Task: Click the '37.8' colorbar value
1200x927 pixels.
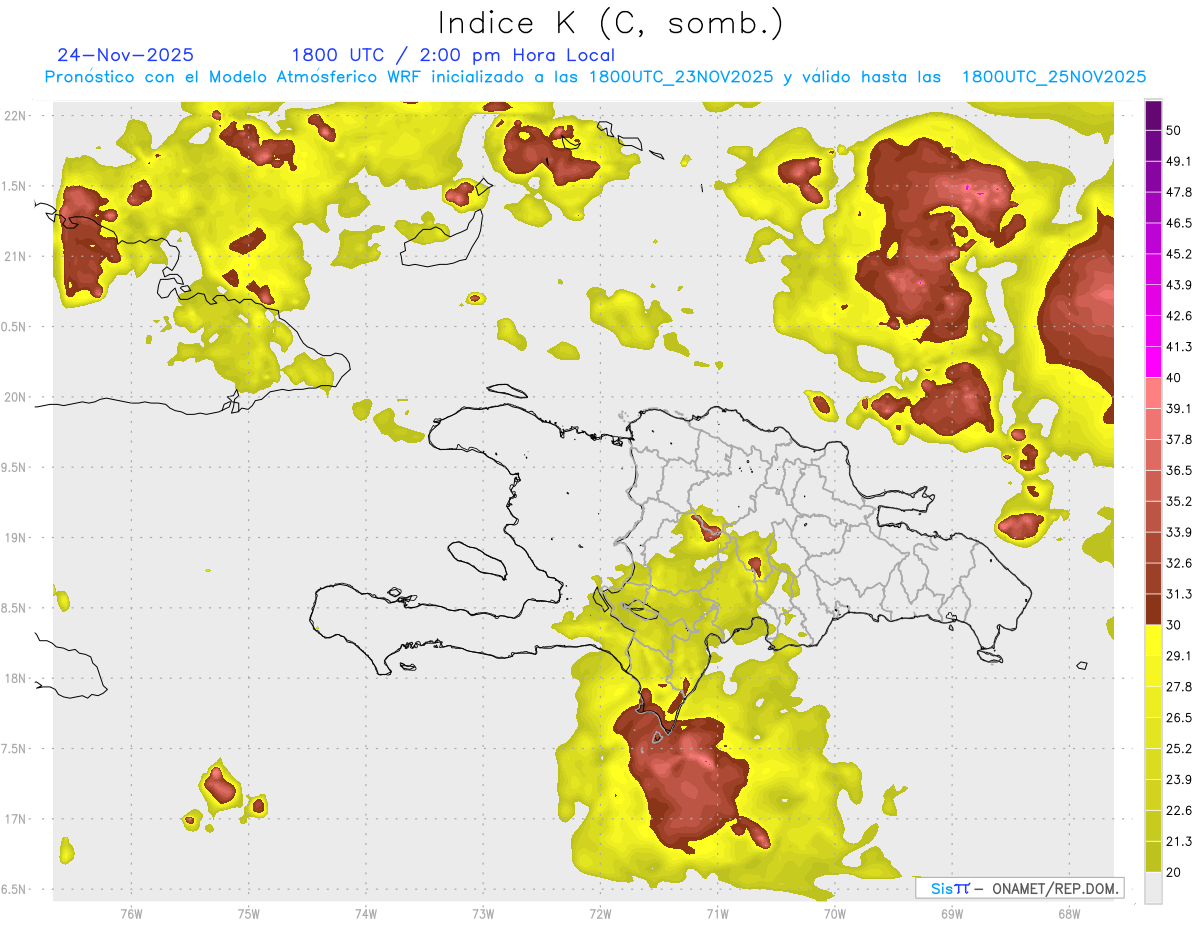Action: coord(1179,439)
